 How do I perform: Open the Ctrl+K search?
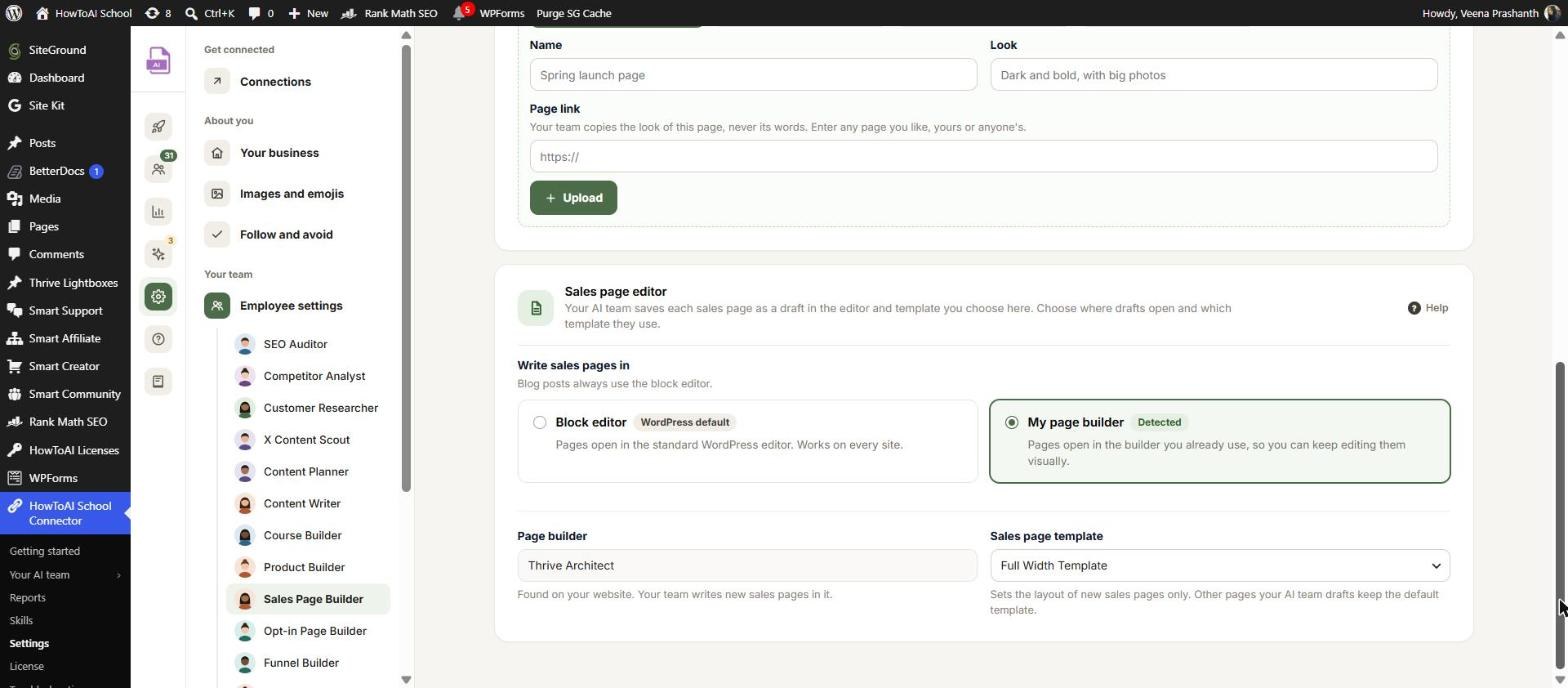tap(209, 13)
